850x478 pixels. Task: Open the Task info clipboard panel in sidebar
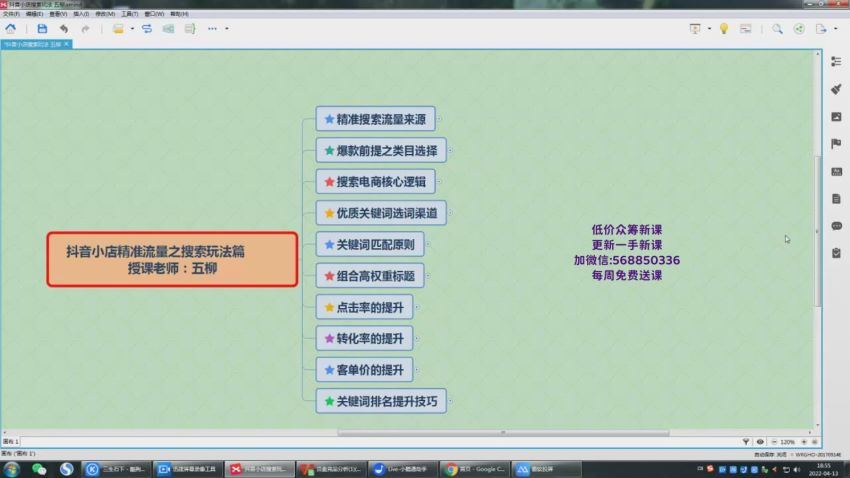[836, 253]
